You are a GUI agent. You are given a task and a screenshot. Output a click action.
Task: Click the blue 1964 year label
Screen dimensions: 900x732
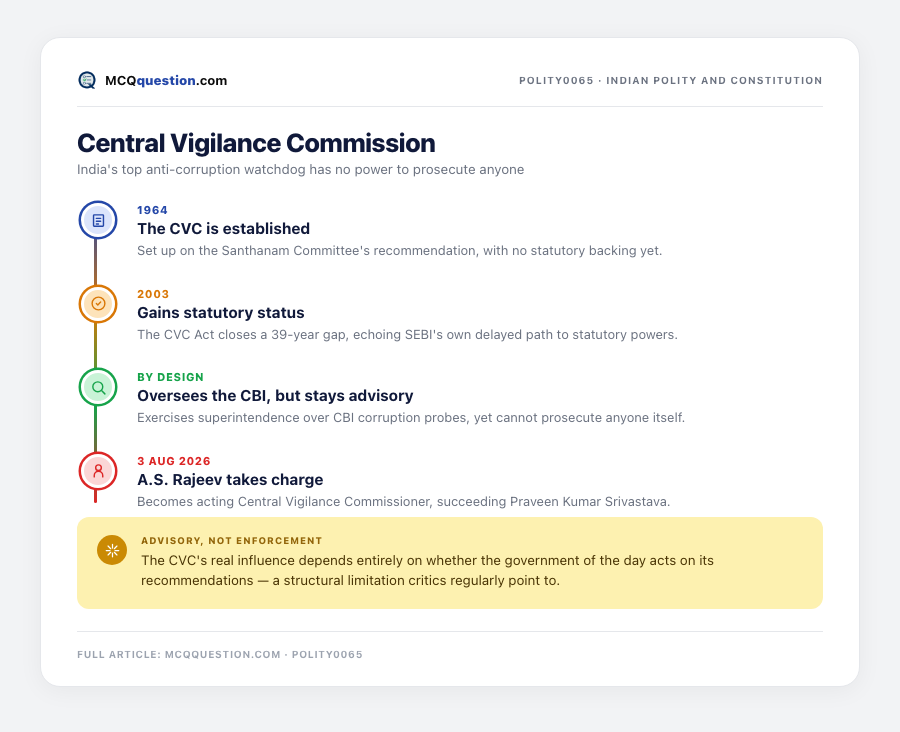[x=152, y=210]
